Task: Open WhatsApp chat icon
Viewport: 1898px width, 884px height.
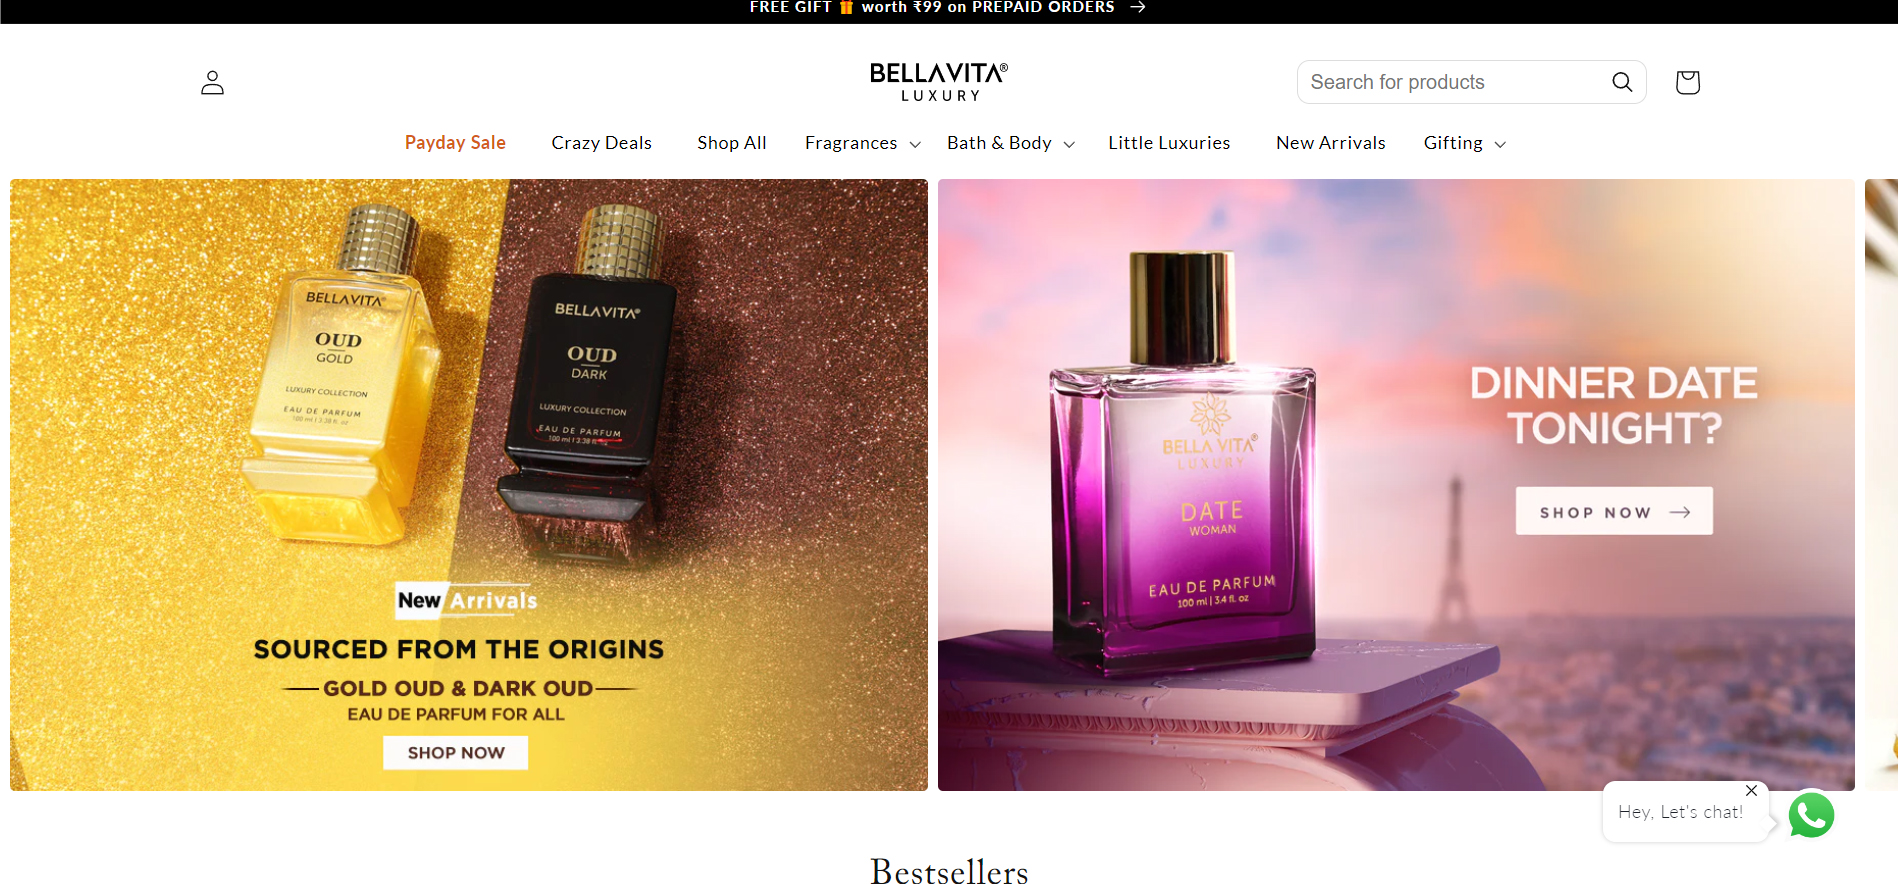Action: pyautogui.click(x=1811, y=814)
